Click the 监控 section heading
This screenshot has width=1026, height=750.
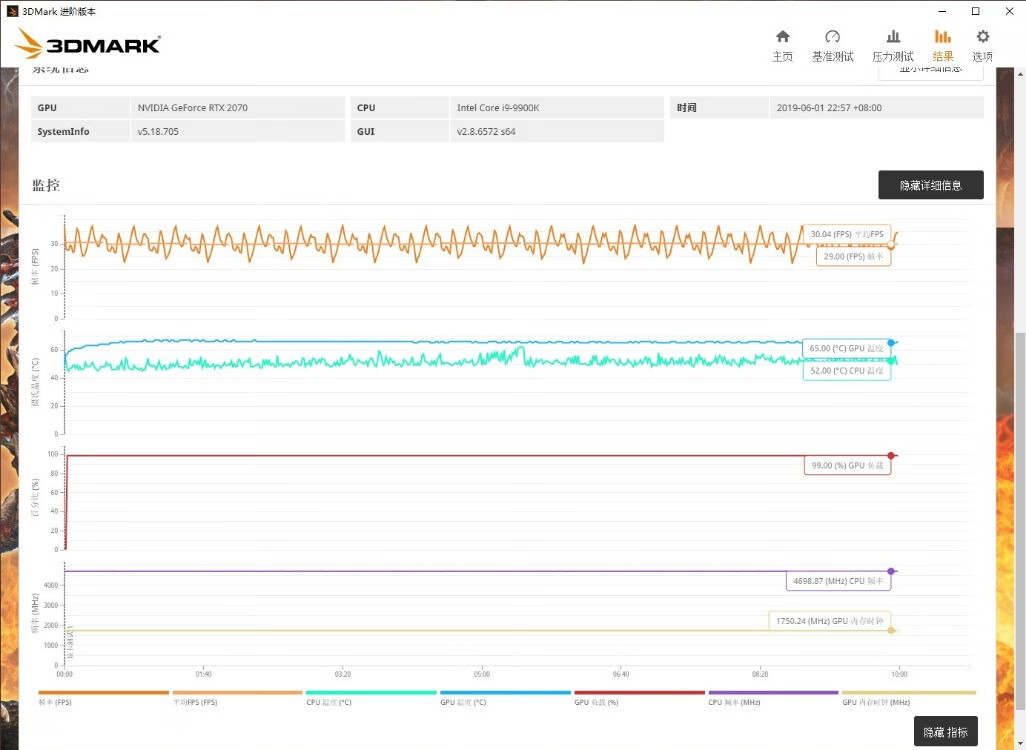[46, 185]
